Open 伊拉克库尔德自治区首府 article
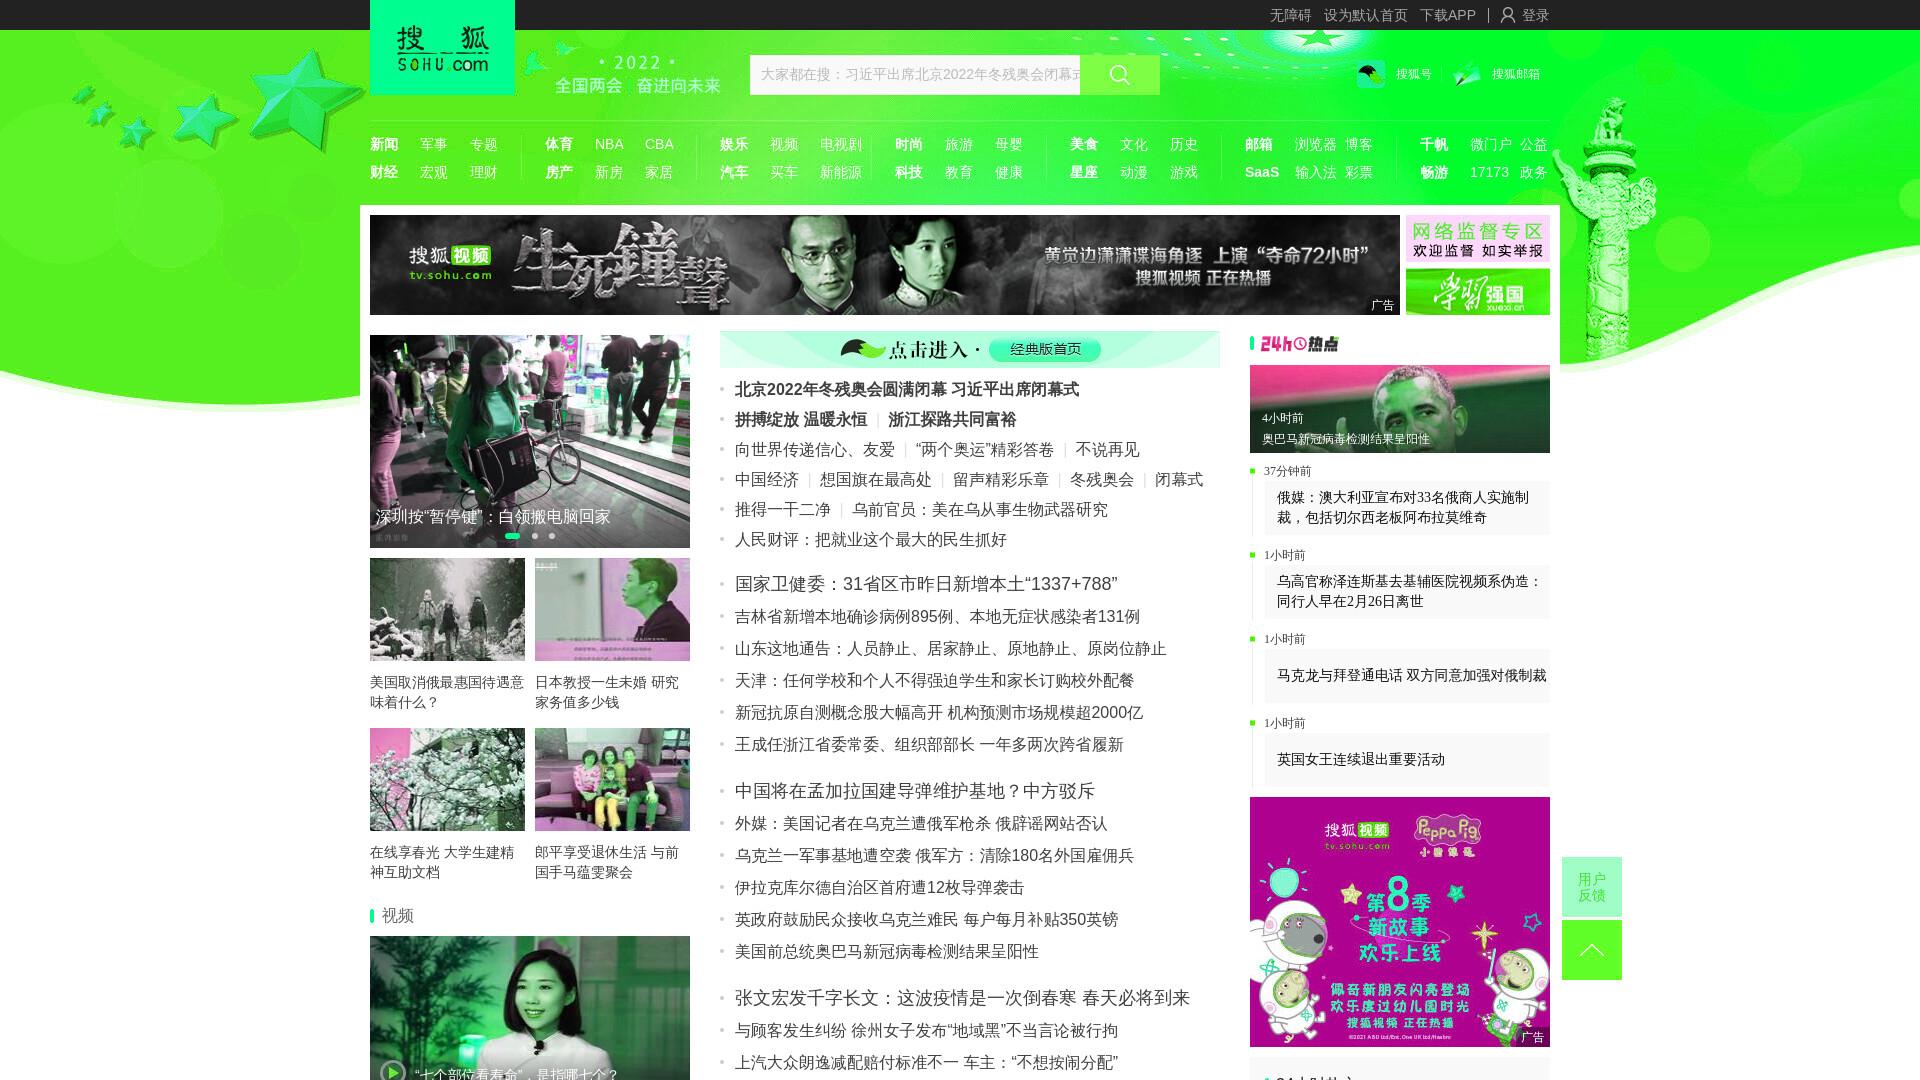Screen dimensions: 1920x1080 tap(880, 888)
